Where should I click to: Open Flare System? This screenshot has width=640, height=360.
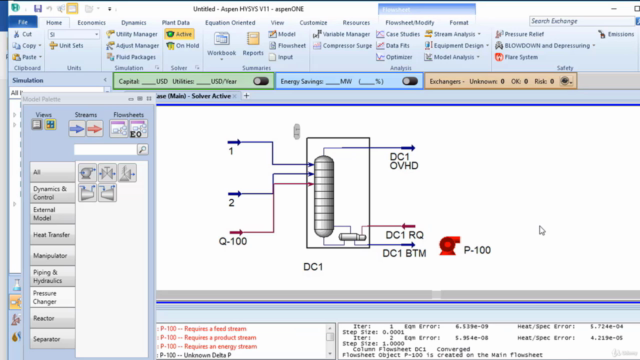[x=516, y=57]
